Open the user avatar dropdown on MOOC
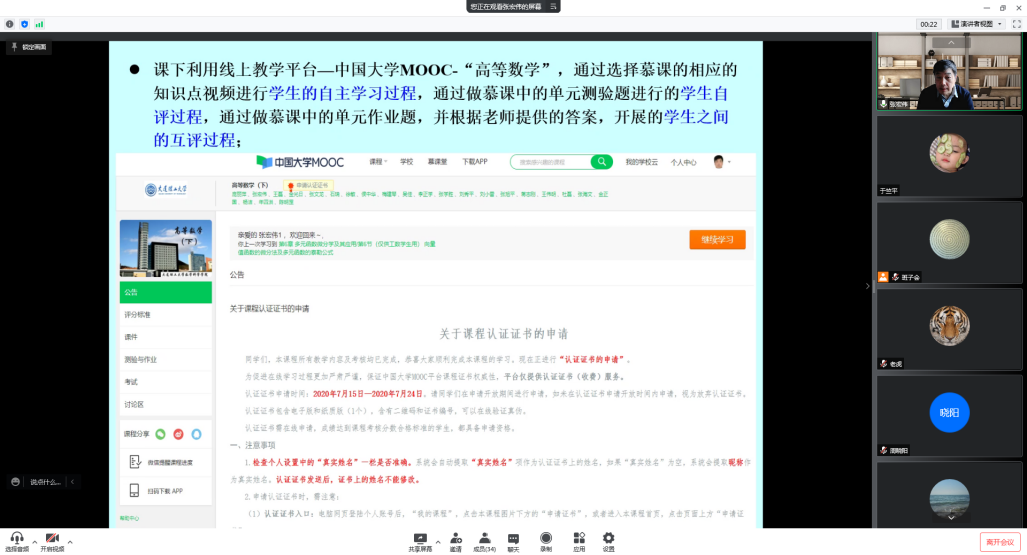Screen dimensions: 1027x555 coord(721,162)
